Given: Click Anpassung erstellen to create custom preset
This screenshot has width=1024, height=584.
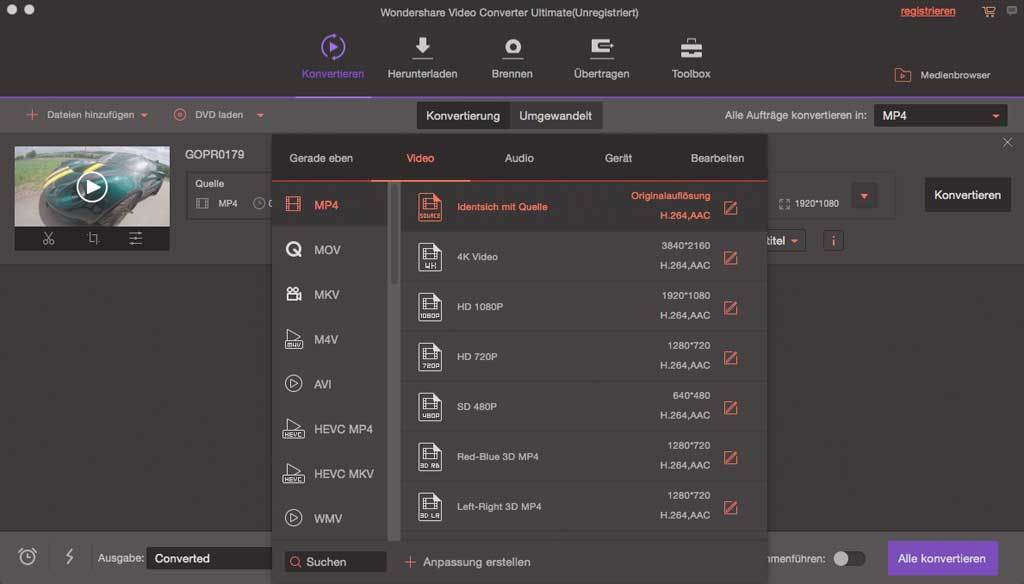Looking at the screenshot, I should [x=468, y=562].
